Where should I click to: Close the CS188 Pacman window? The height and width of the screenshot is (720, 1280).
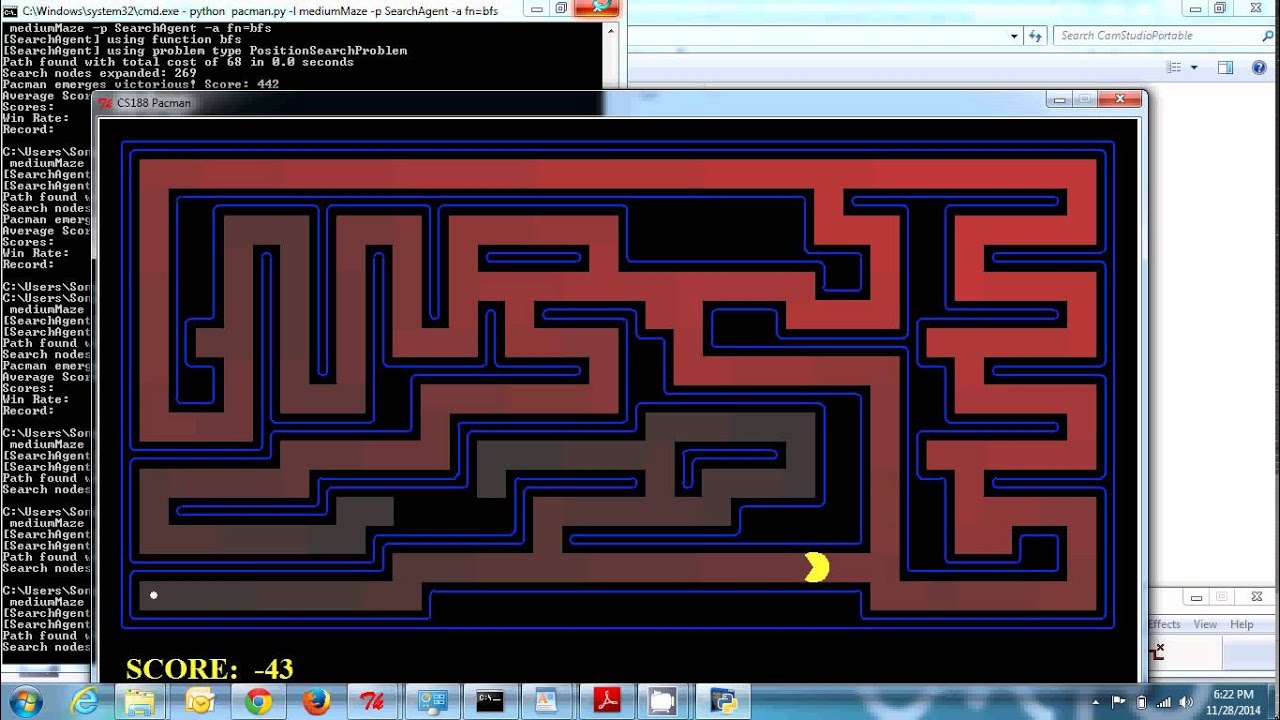[x=1120, y=99]
